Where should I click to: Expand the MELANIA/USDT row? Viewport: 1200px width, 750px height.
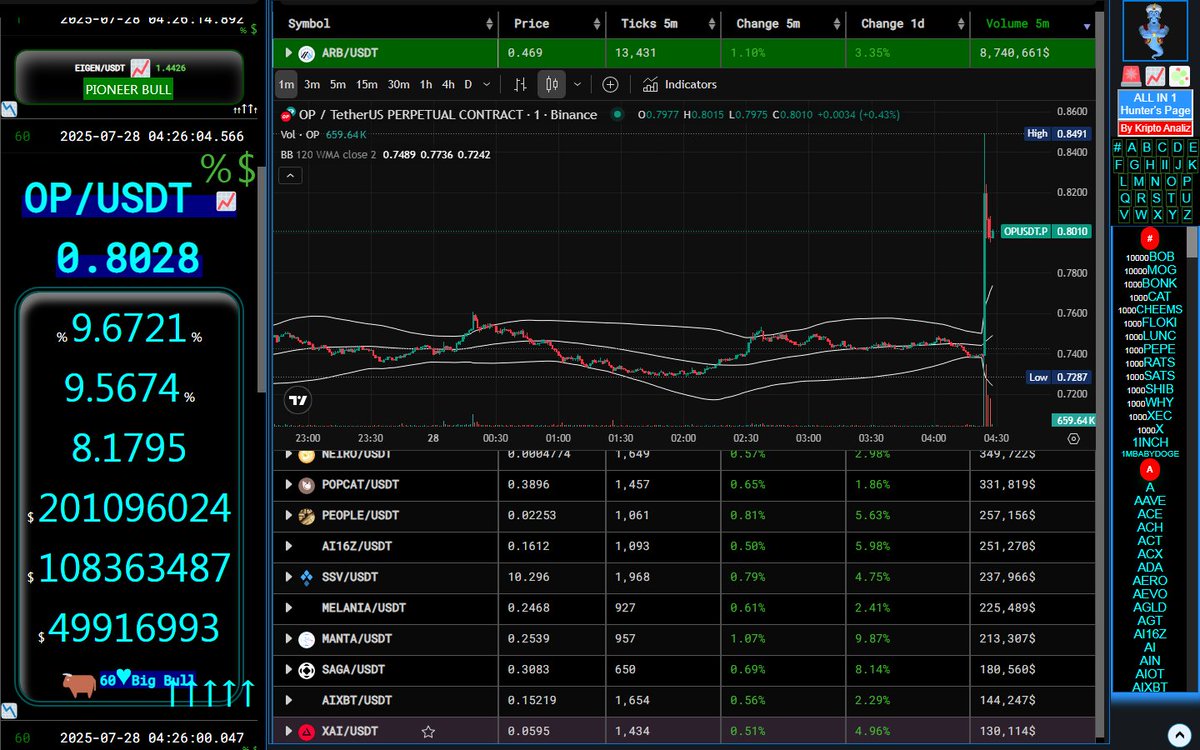point(289,608)
